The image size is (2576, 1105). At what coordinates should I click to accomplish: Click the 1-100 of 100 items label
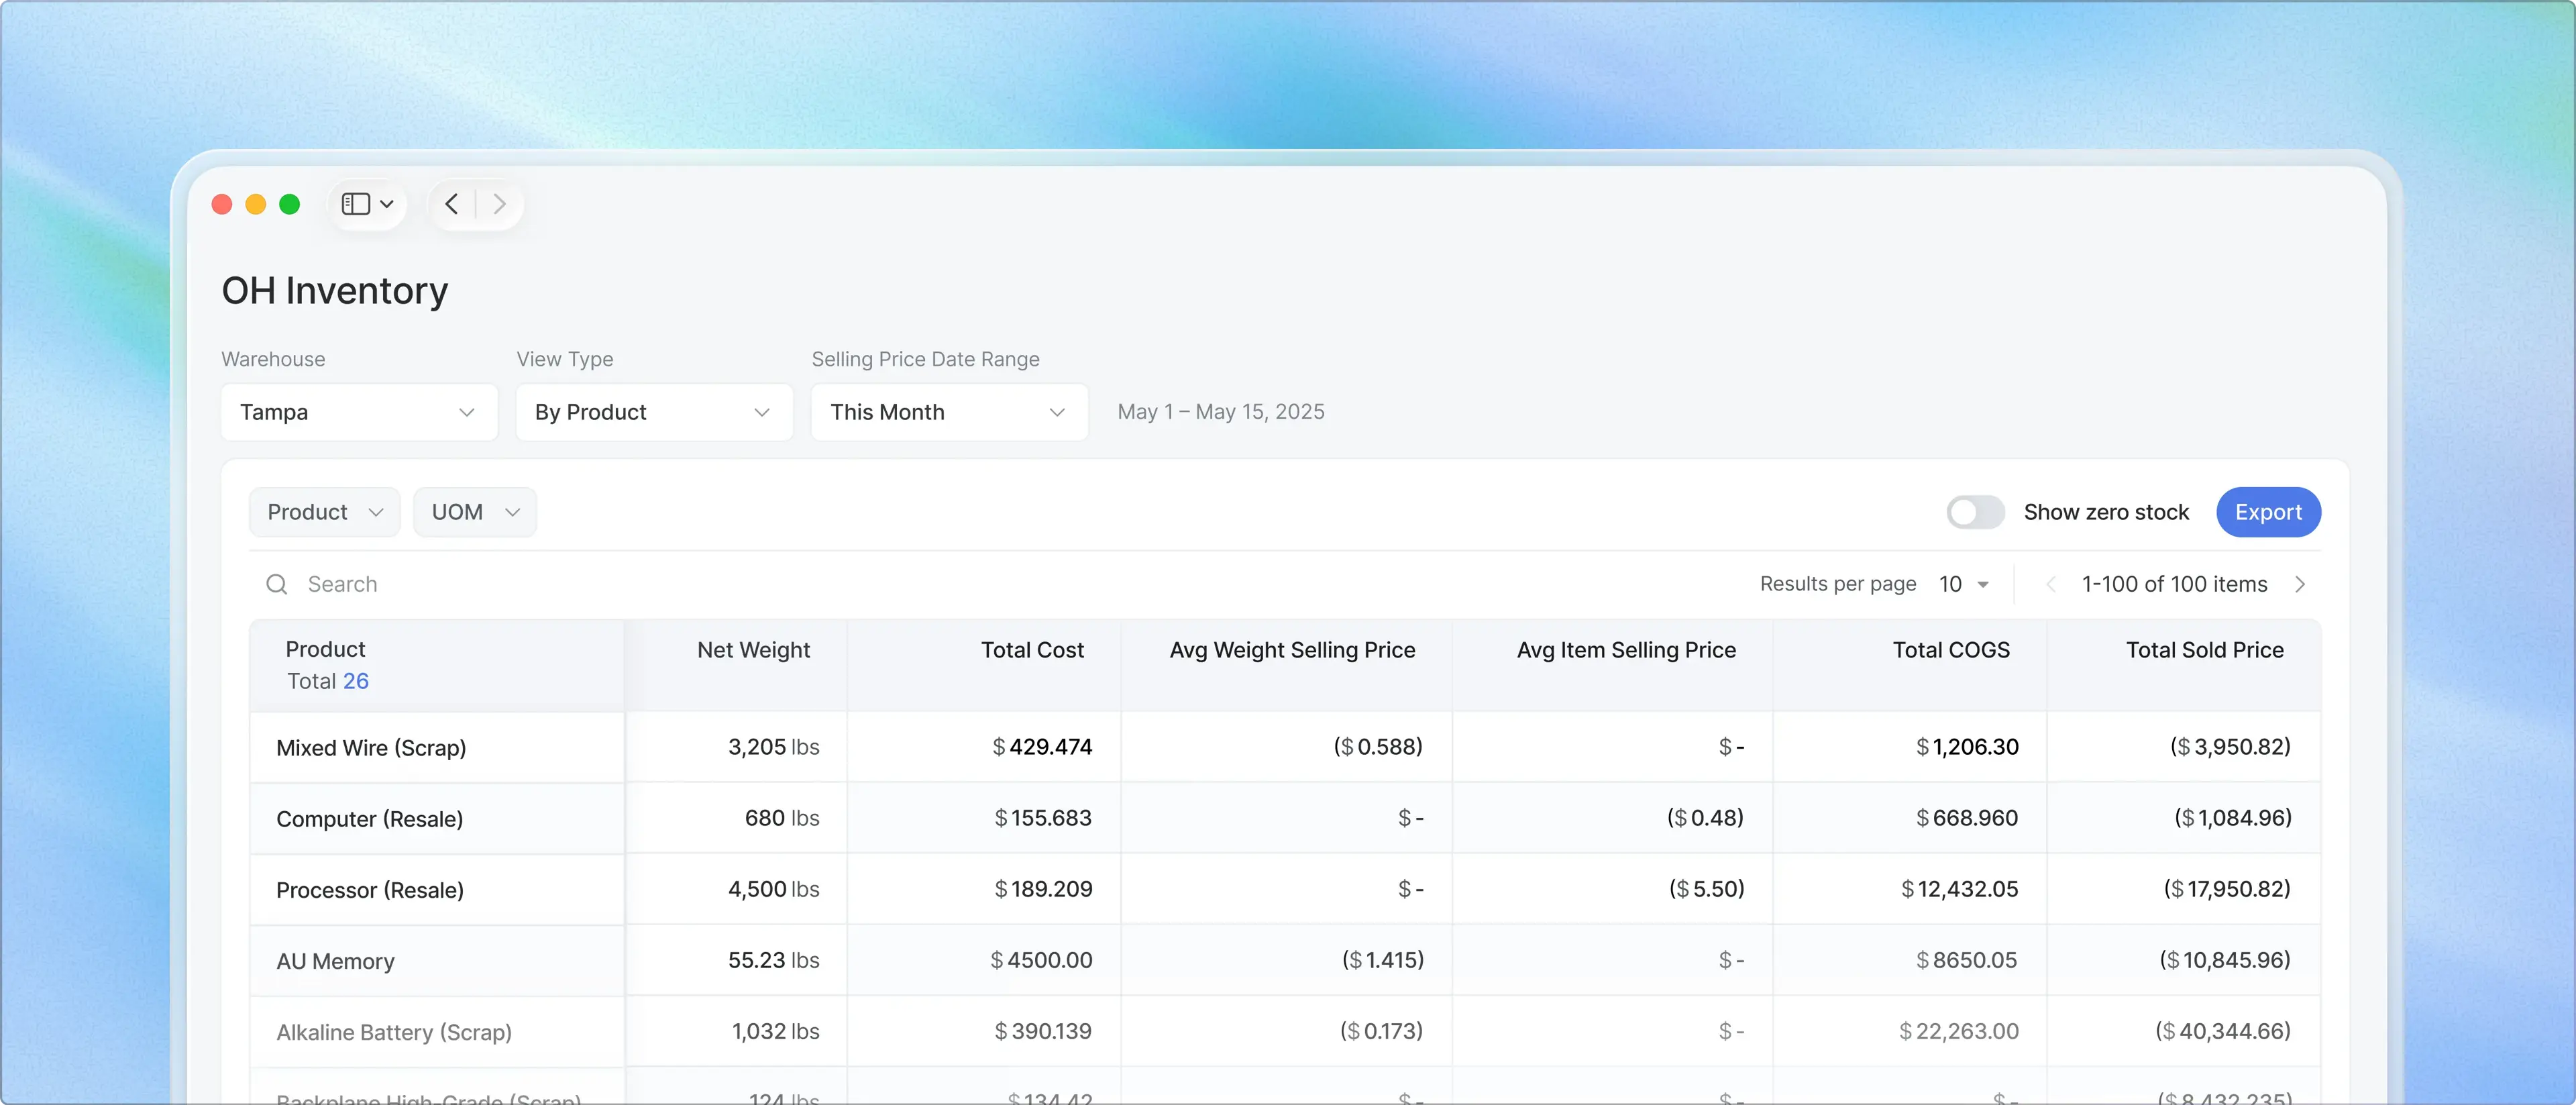(x=2174, y=584)
